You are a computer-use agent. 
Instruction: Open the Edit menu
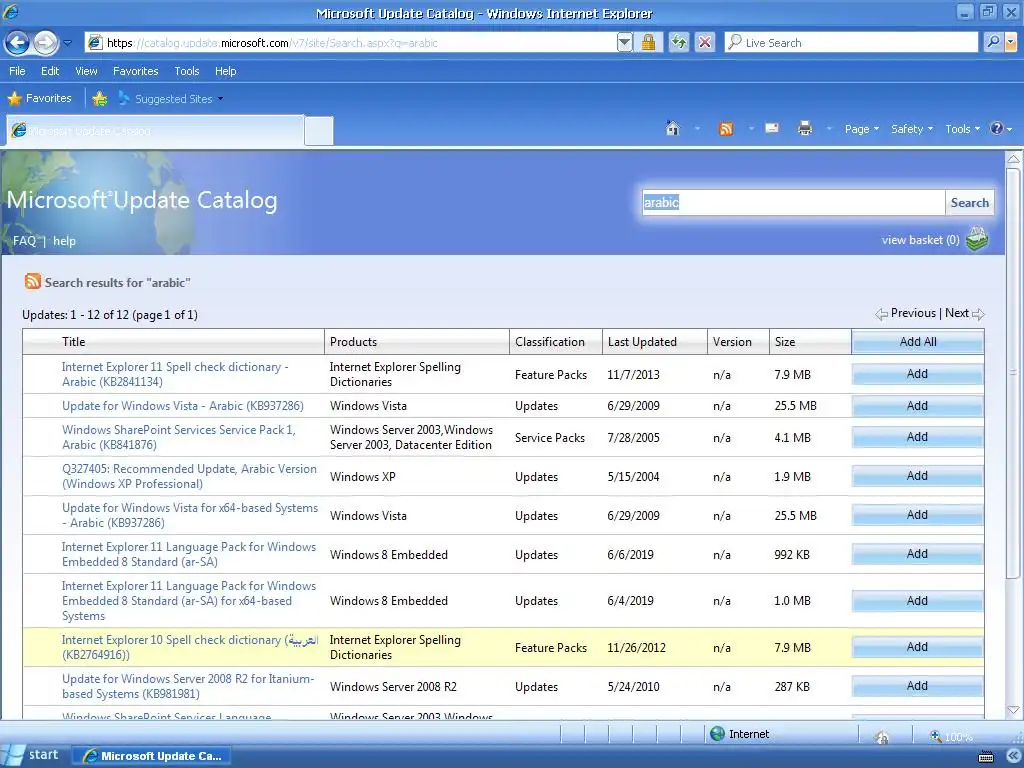tap(50, 71)
